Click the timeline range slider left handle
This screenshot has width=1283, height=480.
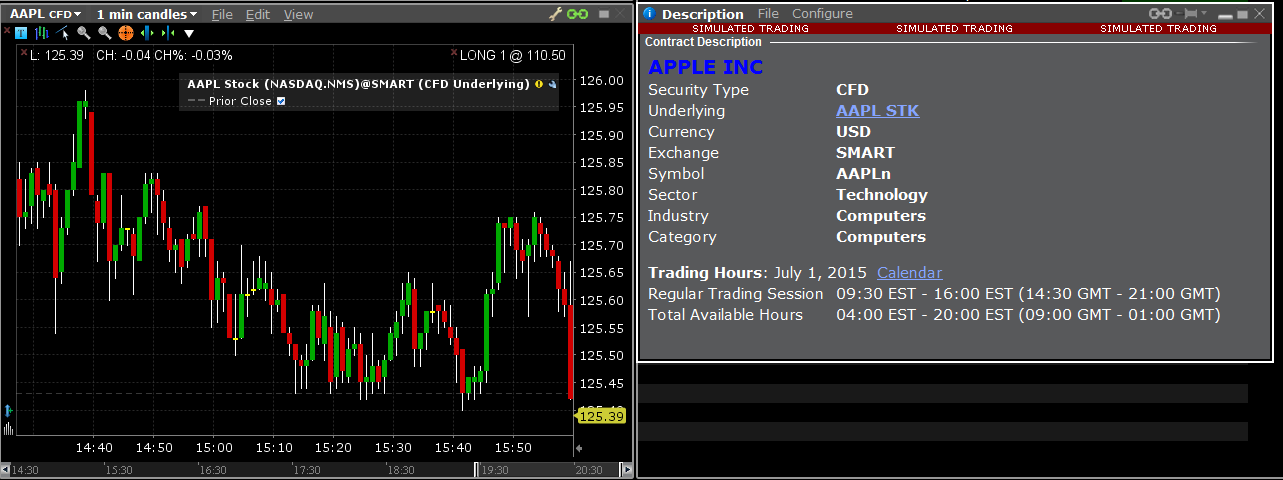(x=477, y=469)
